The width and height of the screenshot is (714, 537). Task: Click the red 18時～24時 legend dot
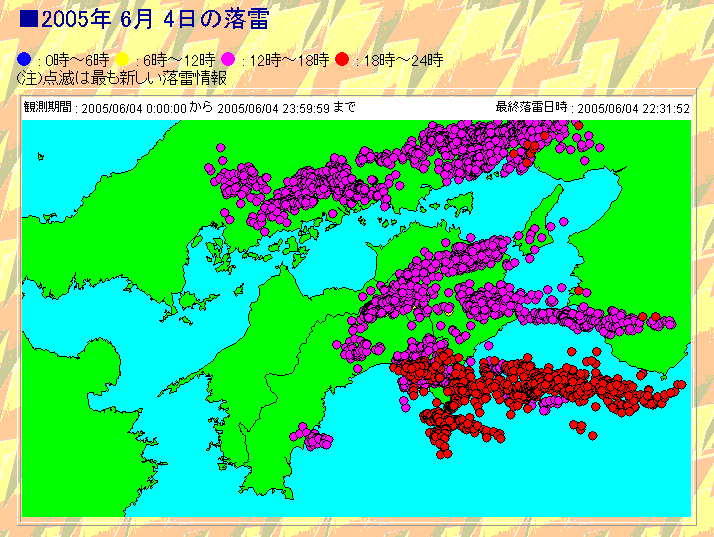(x=341, y=60)
